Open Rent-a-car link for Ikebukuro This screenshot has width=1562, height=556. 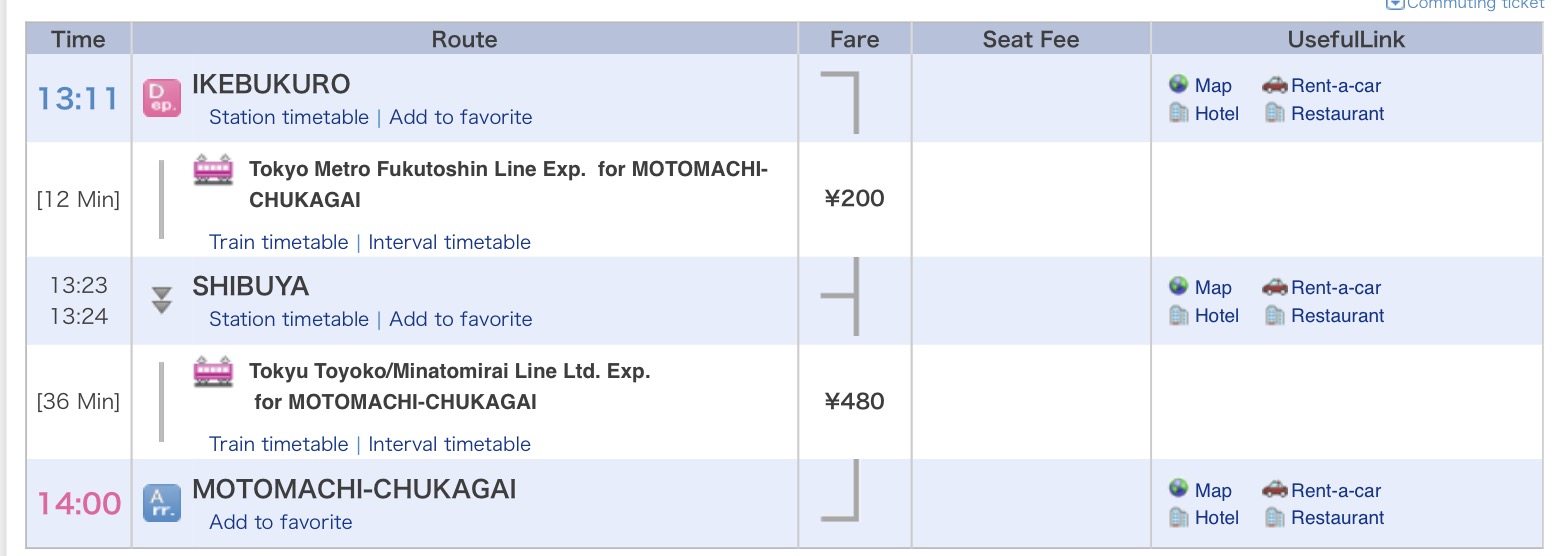pyautogui.click(x=1336, y=85)
